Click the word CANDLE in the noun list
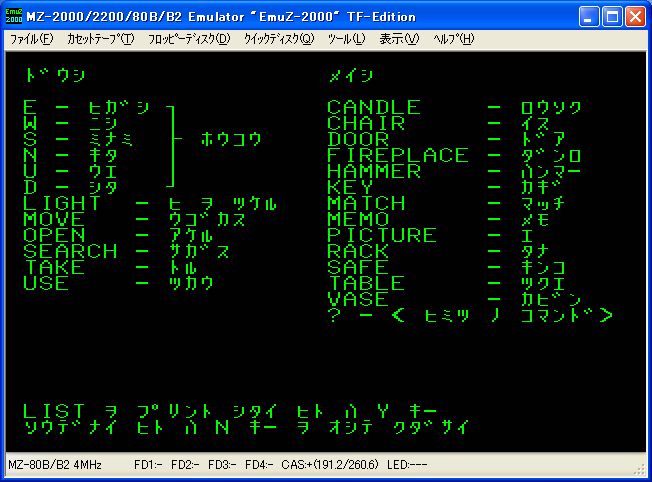Screen dimensions: 652x482 pos(373,107)
